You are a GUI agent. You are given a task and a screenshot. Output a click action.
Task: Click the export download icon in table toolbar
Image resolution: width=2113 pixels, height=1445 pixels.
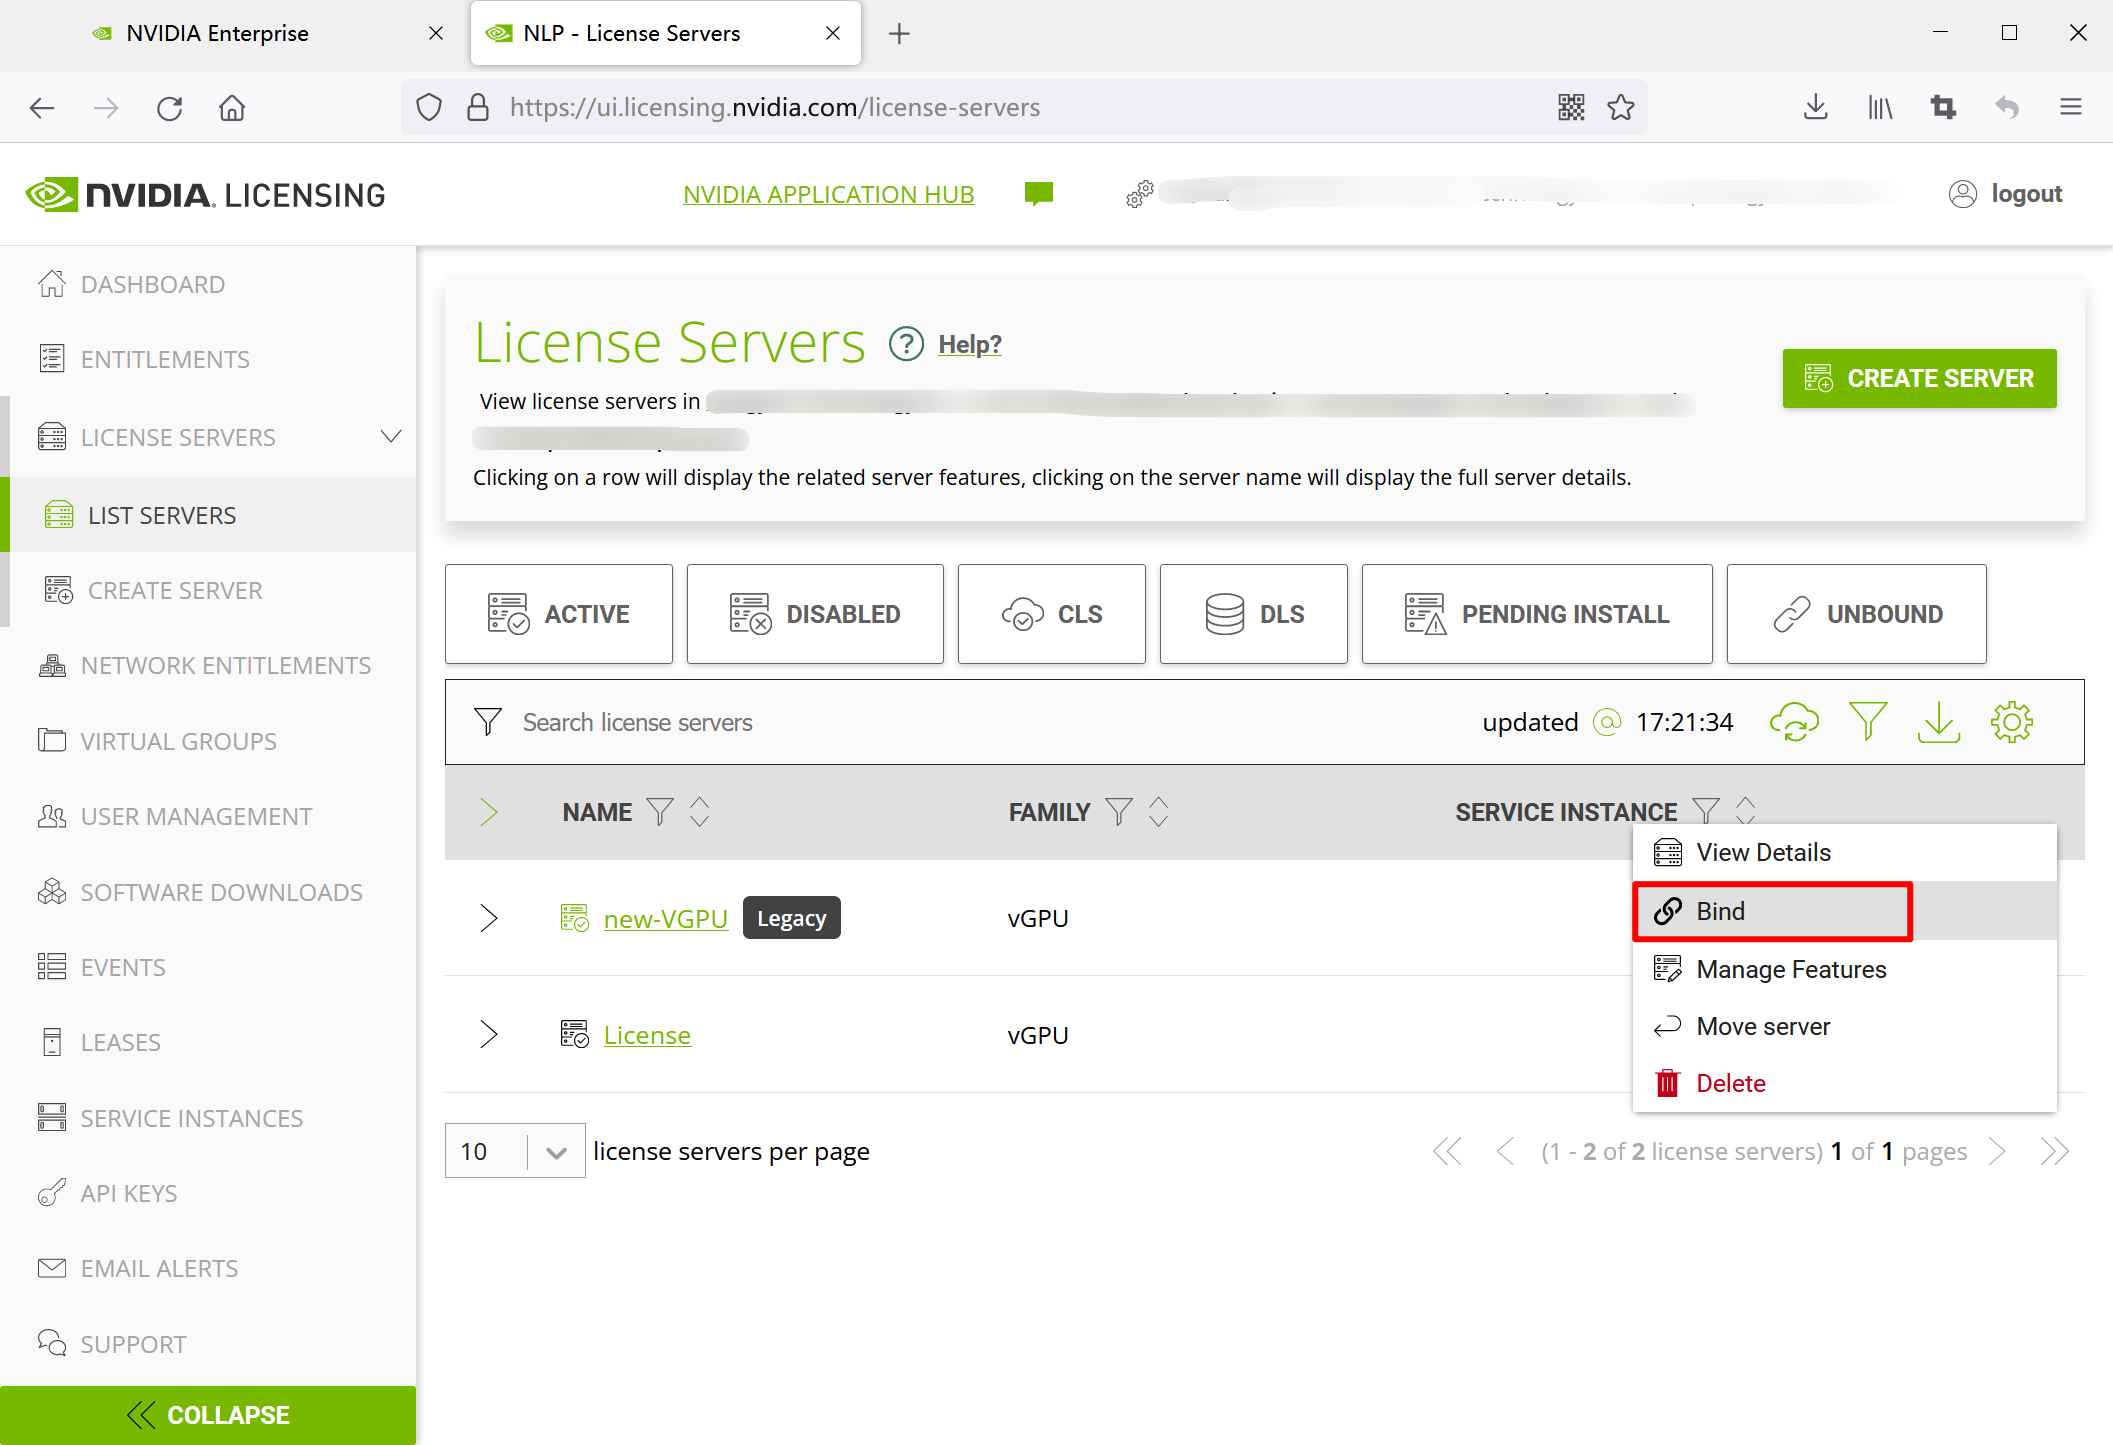pyautogui.click(x=1938, y=722)
